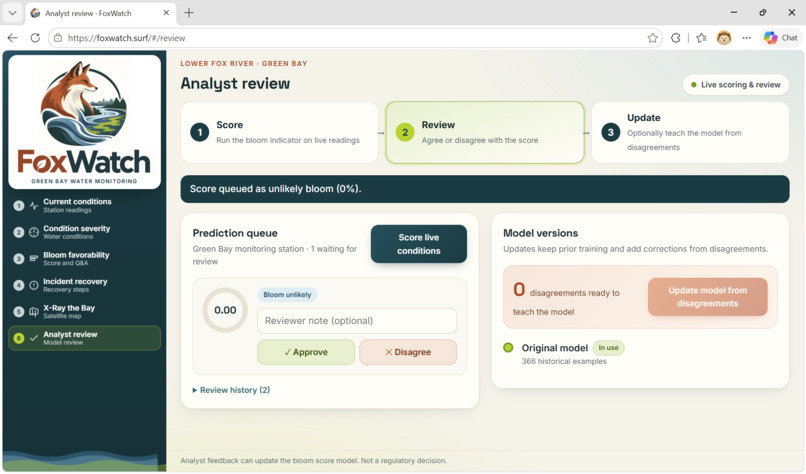Viewport: 806px width, 474px height.
Task: Expand the Review history (2) disclosure
Action: [x=231, y=390]
